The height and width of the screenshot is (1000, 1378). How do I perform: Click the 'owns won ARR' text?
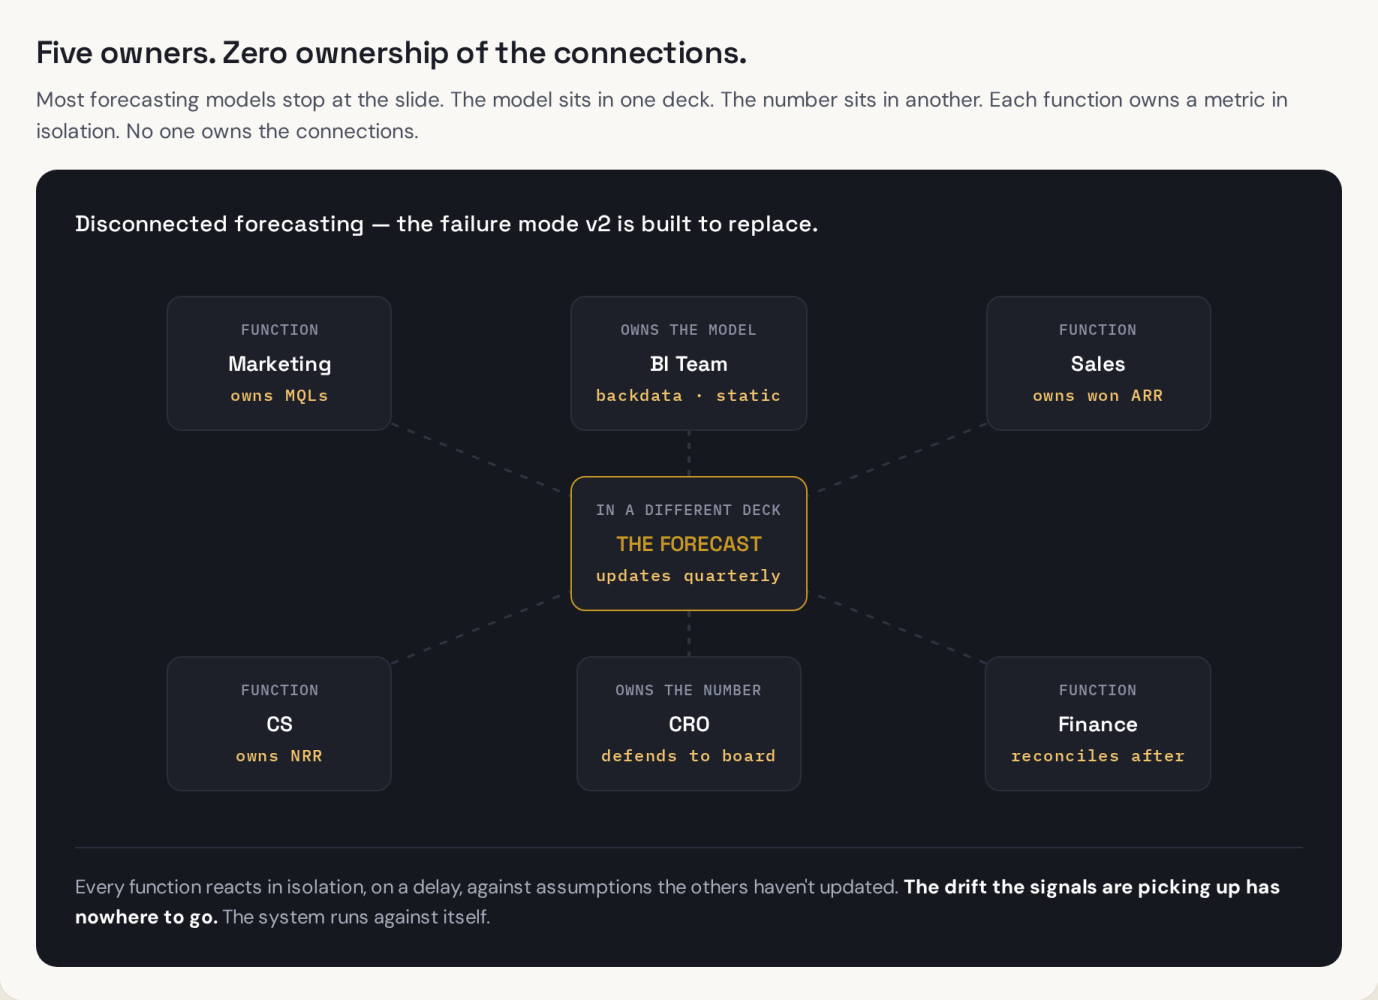[1098, 396]
